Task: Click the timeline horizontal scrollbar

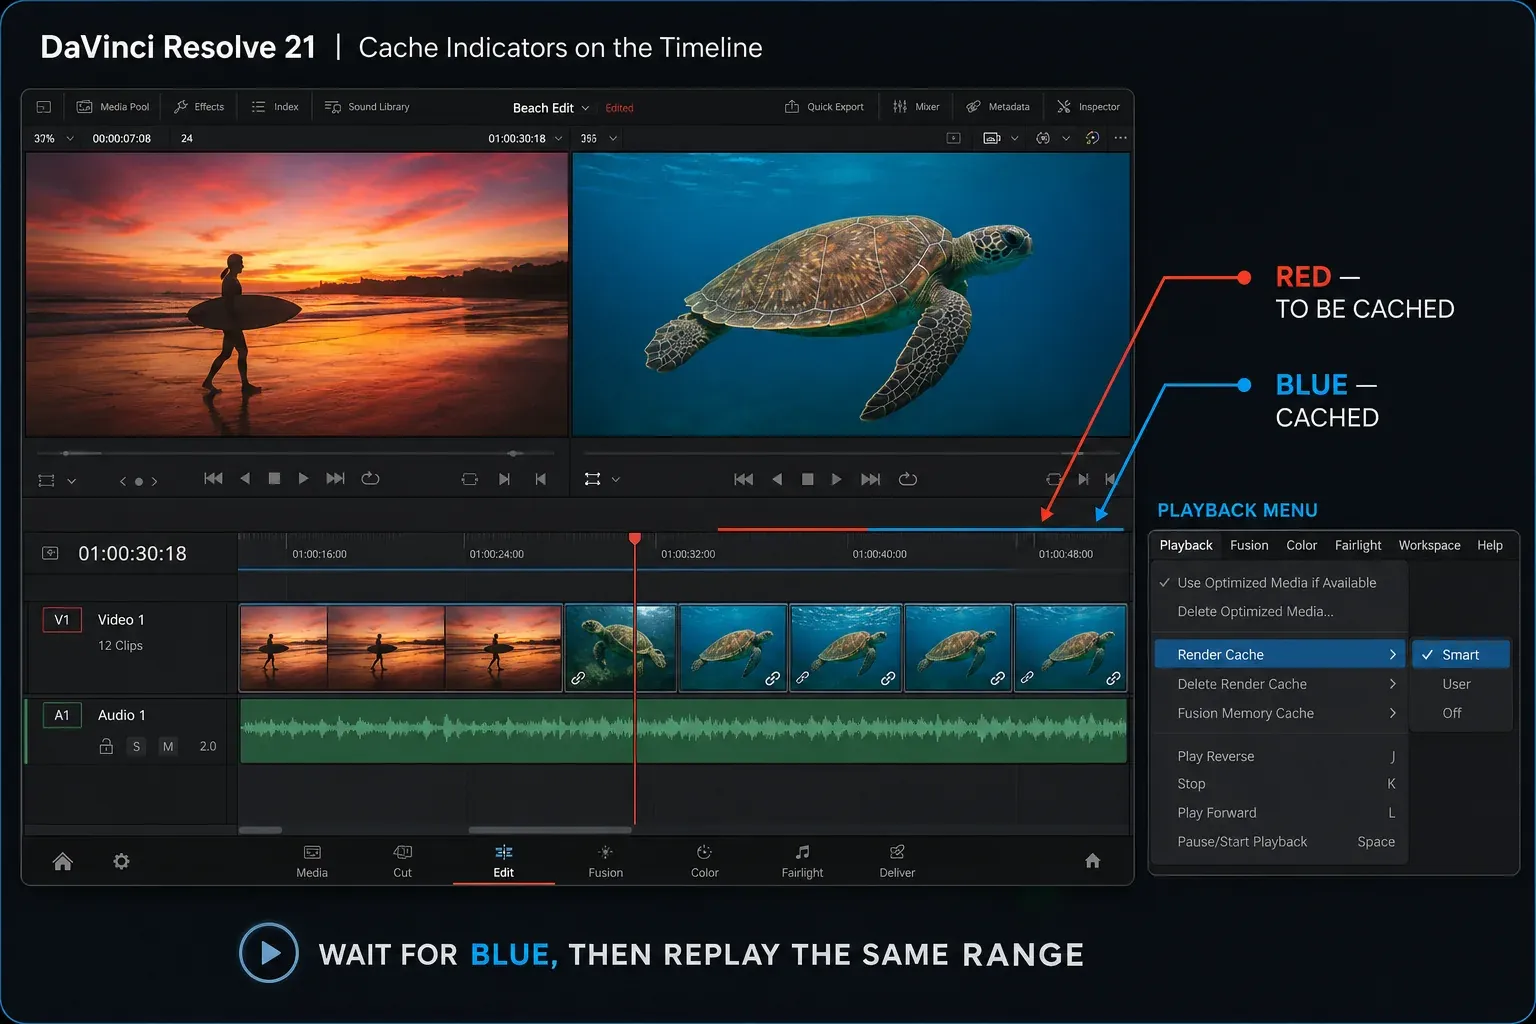Action: tap(550, 830)
